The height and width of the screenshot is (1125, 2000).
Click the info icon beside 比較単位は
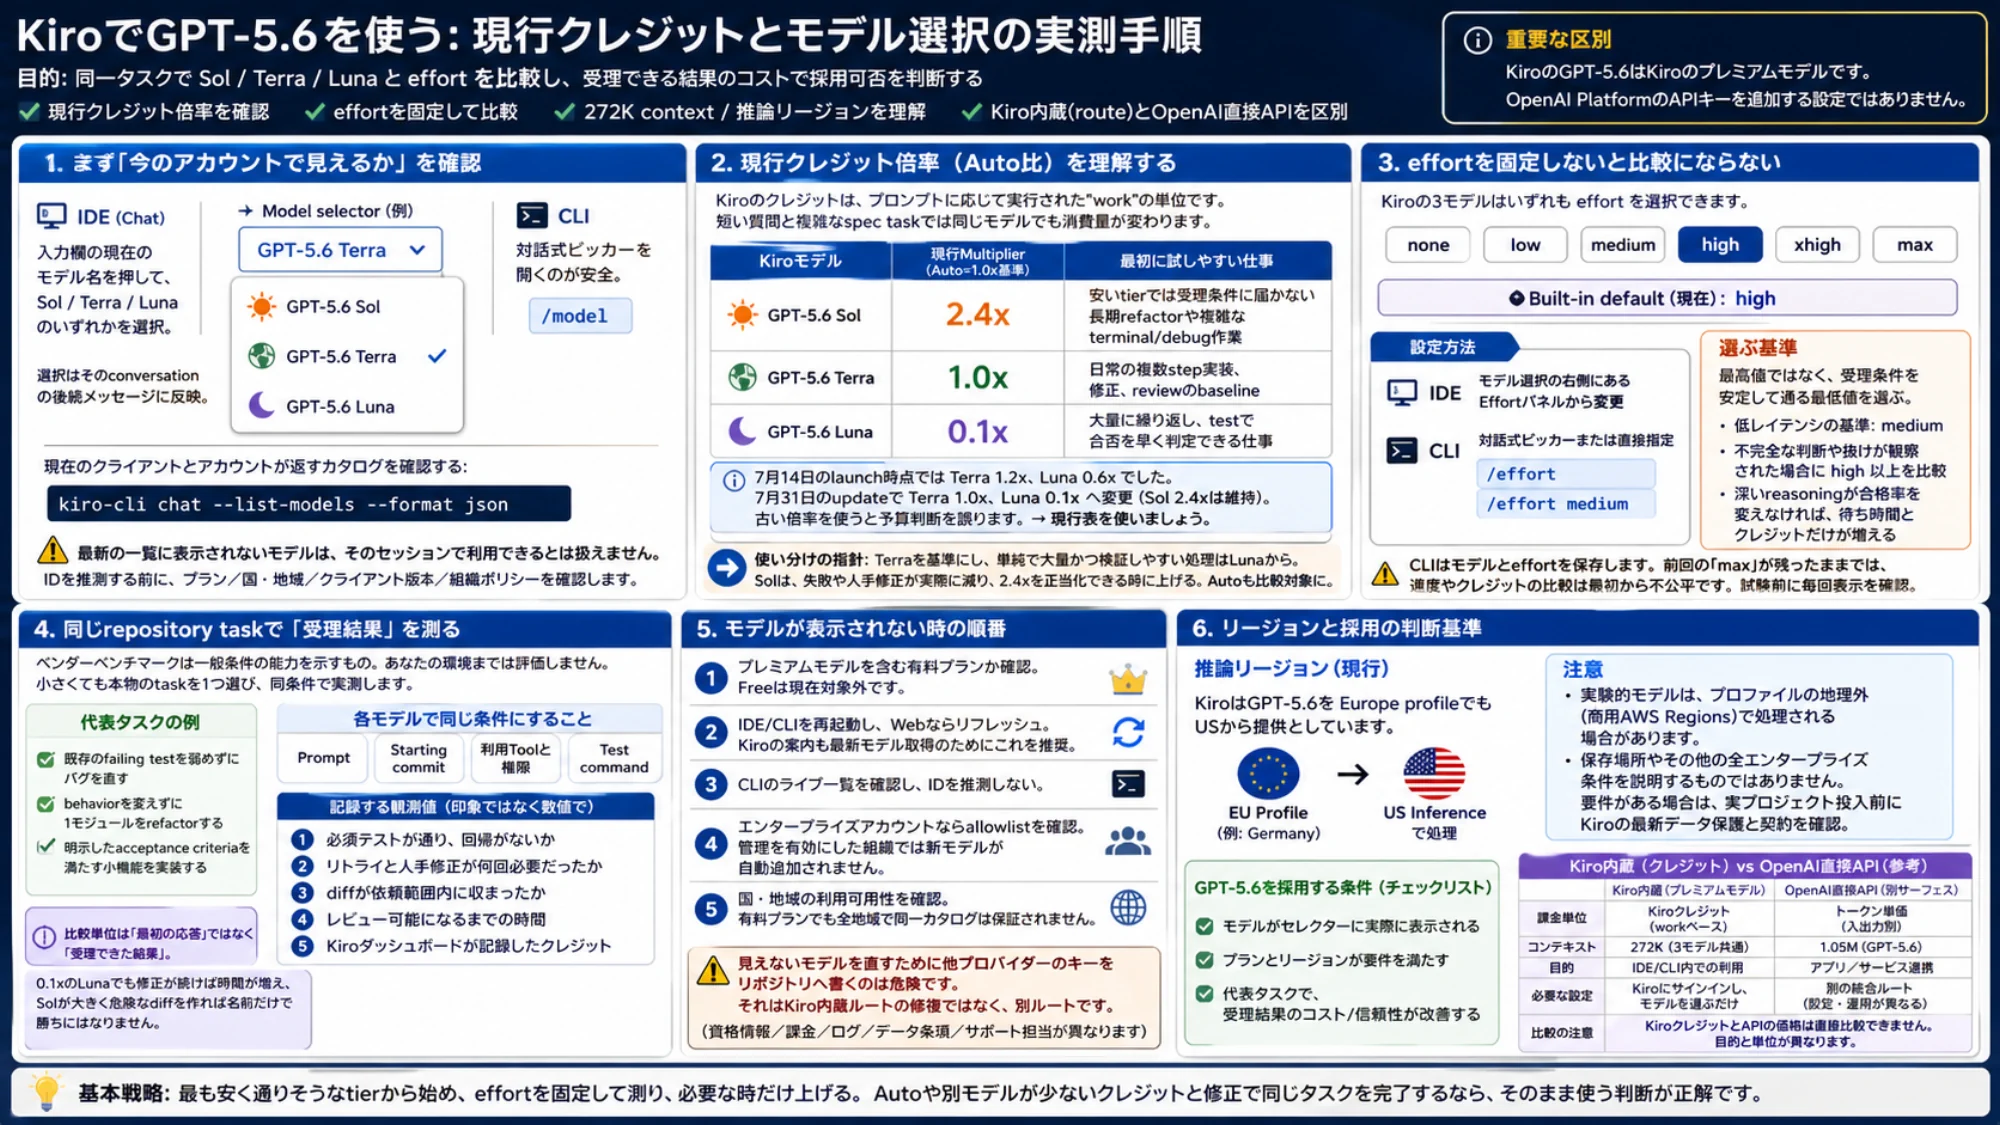point(45,937)
